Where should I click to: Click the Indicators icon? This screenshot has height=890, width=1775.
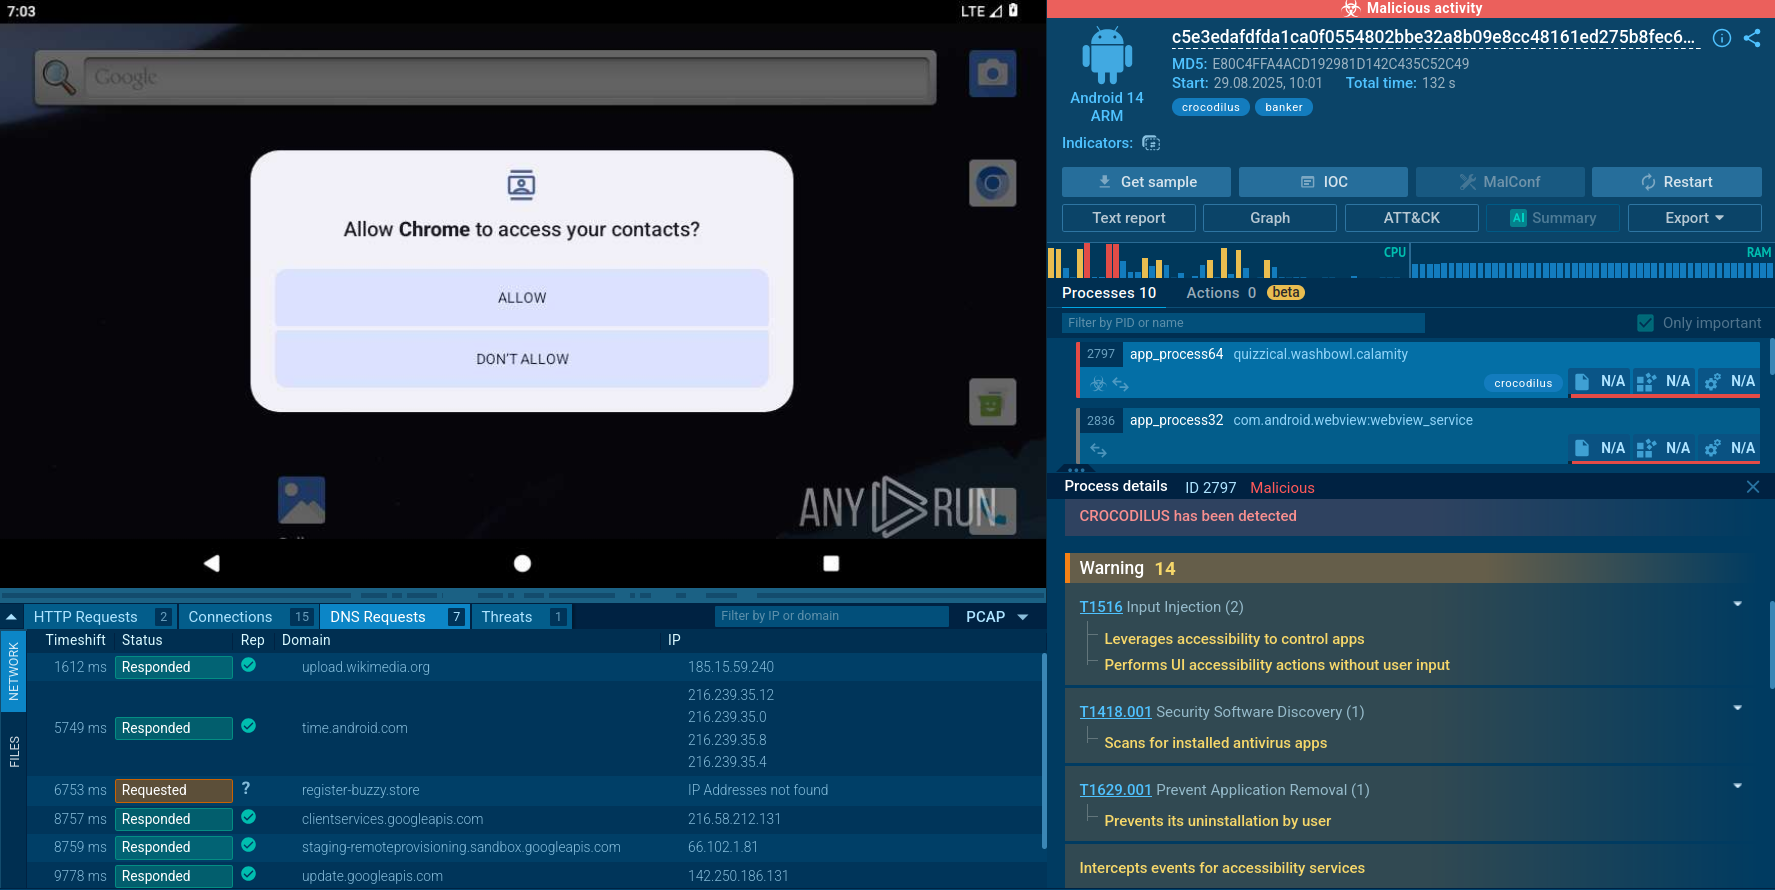click(1151, 143)
